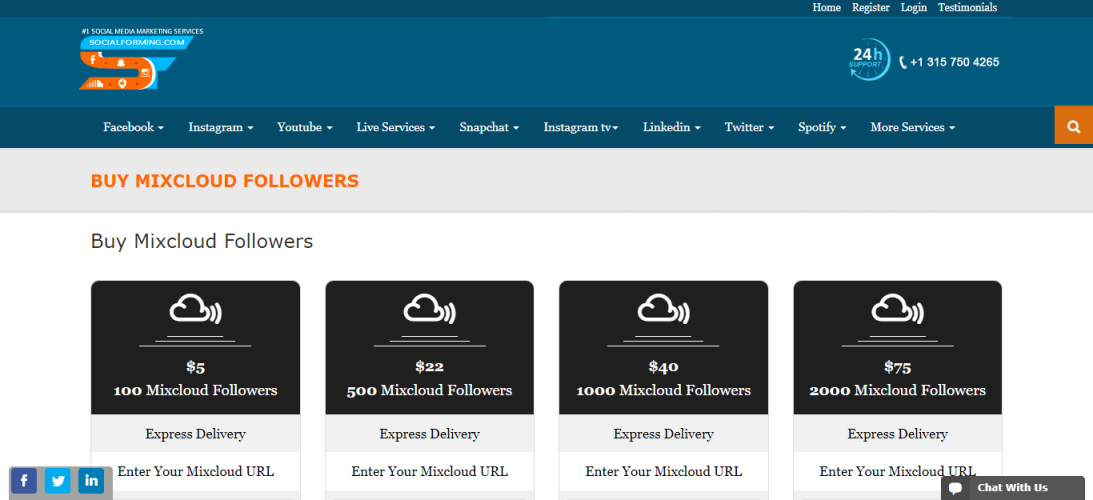
Task: Click Express Delivery on the $40 card
Action: (664, 434)
